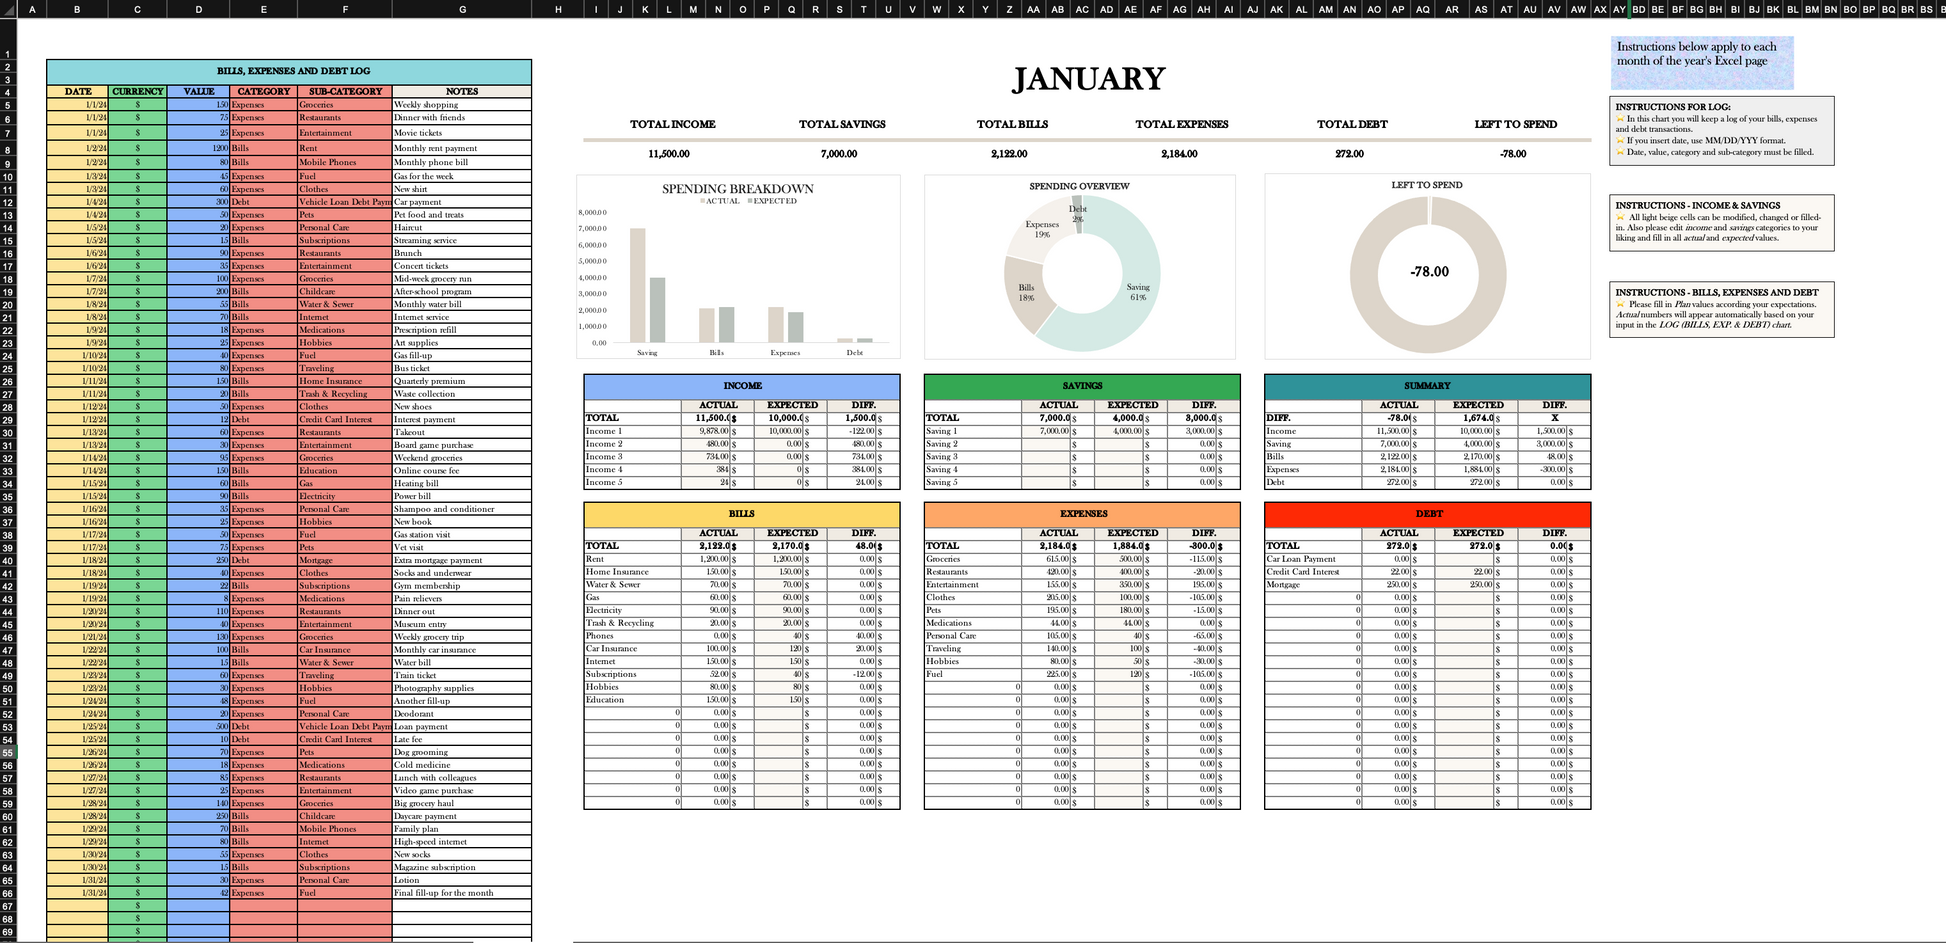
Task: Select the 'Dog grooming' note cell
Action: click(x=462, y=752)
